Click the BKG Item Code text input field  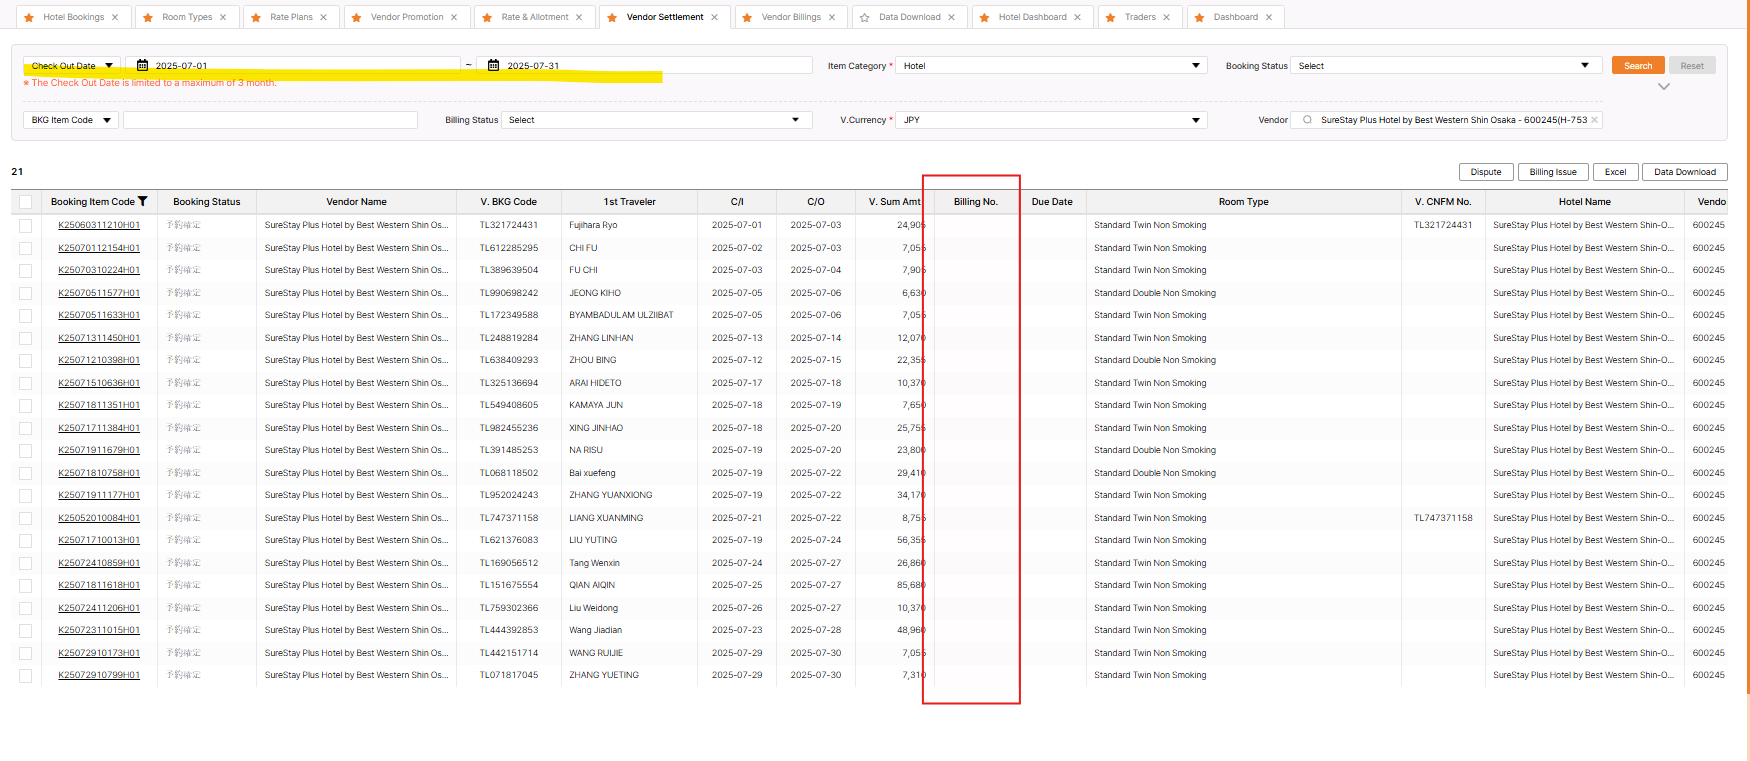tap(270, 120)
